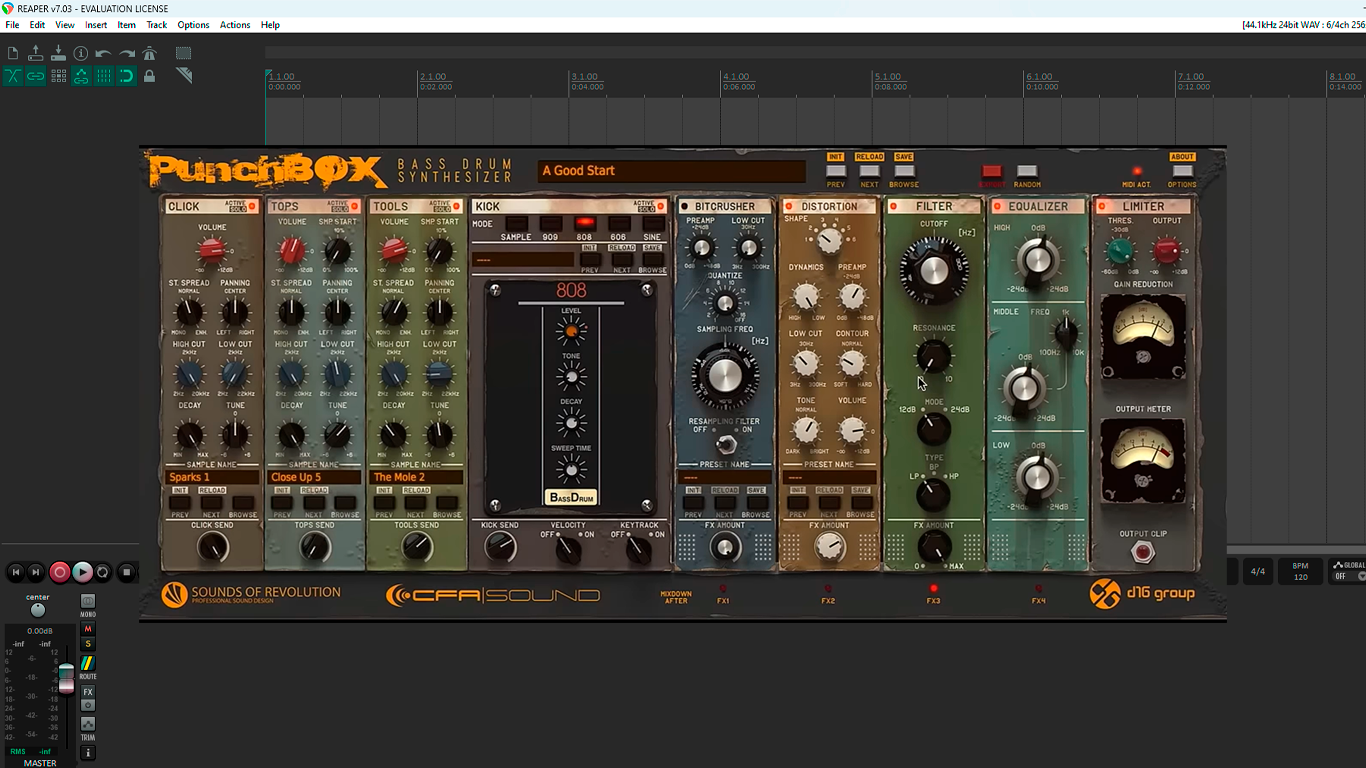Open The Mole 2 sample selector
This screenshot has width=1366, height=768.
pos(417,477)
